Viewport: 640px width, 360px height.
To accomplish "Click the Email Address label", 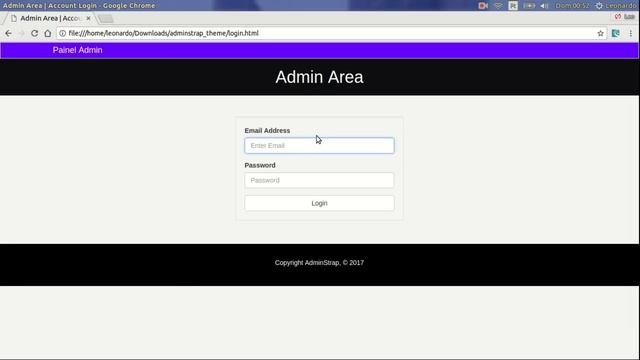I will (x=267, y=131).
